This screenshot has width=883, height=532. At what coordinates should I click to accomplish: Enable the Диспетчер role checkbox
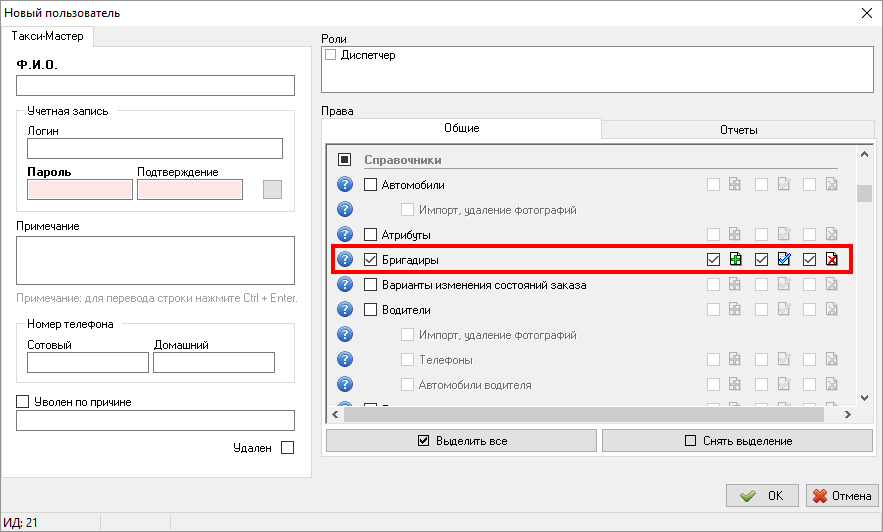(x=331, y=56)
